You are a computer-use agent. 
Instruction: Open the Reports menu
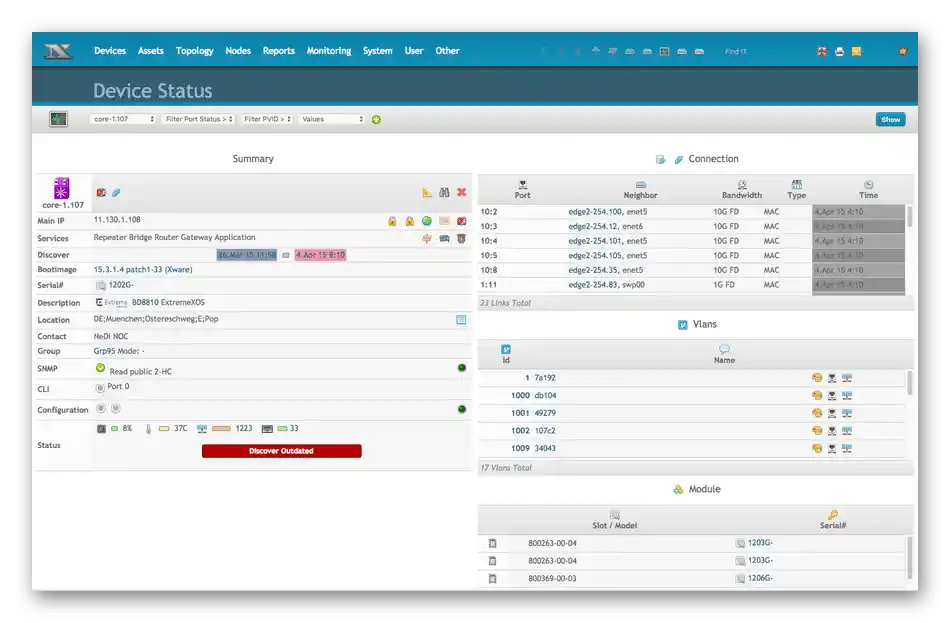point(278,51)
